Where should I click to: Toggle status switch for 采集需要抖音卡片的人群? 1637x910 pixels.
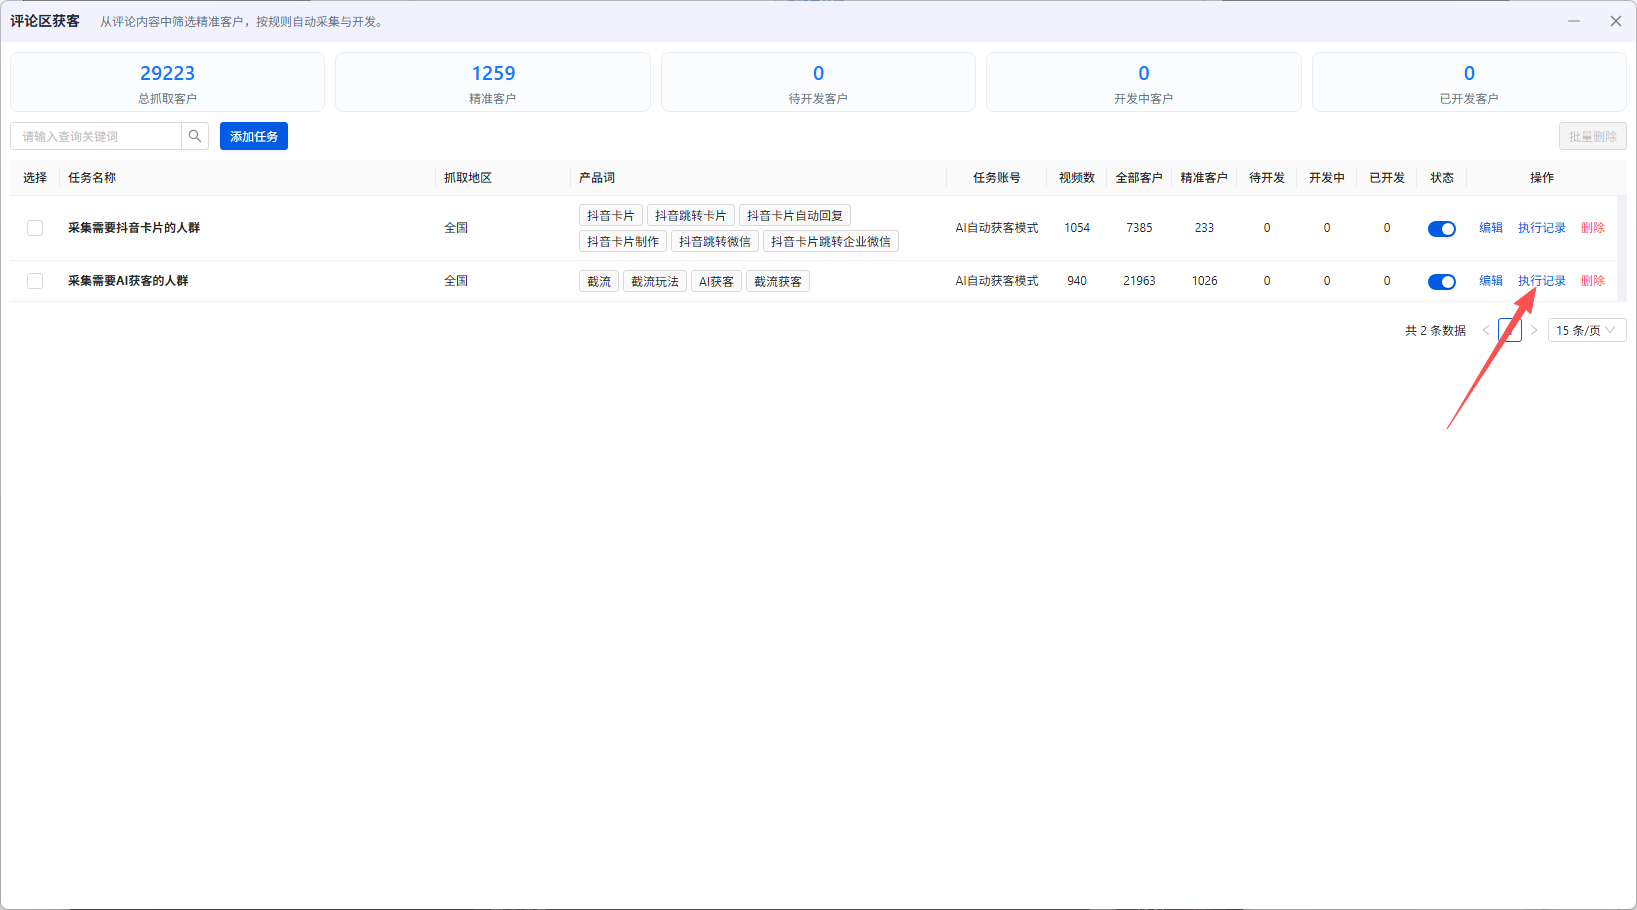(x=1442, y=229)
